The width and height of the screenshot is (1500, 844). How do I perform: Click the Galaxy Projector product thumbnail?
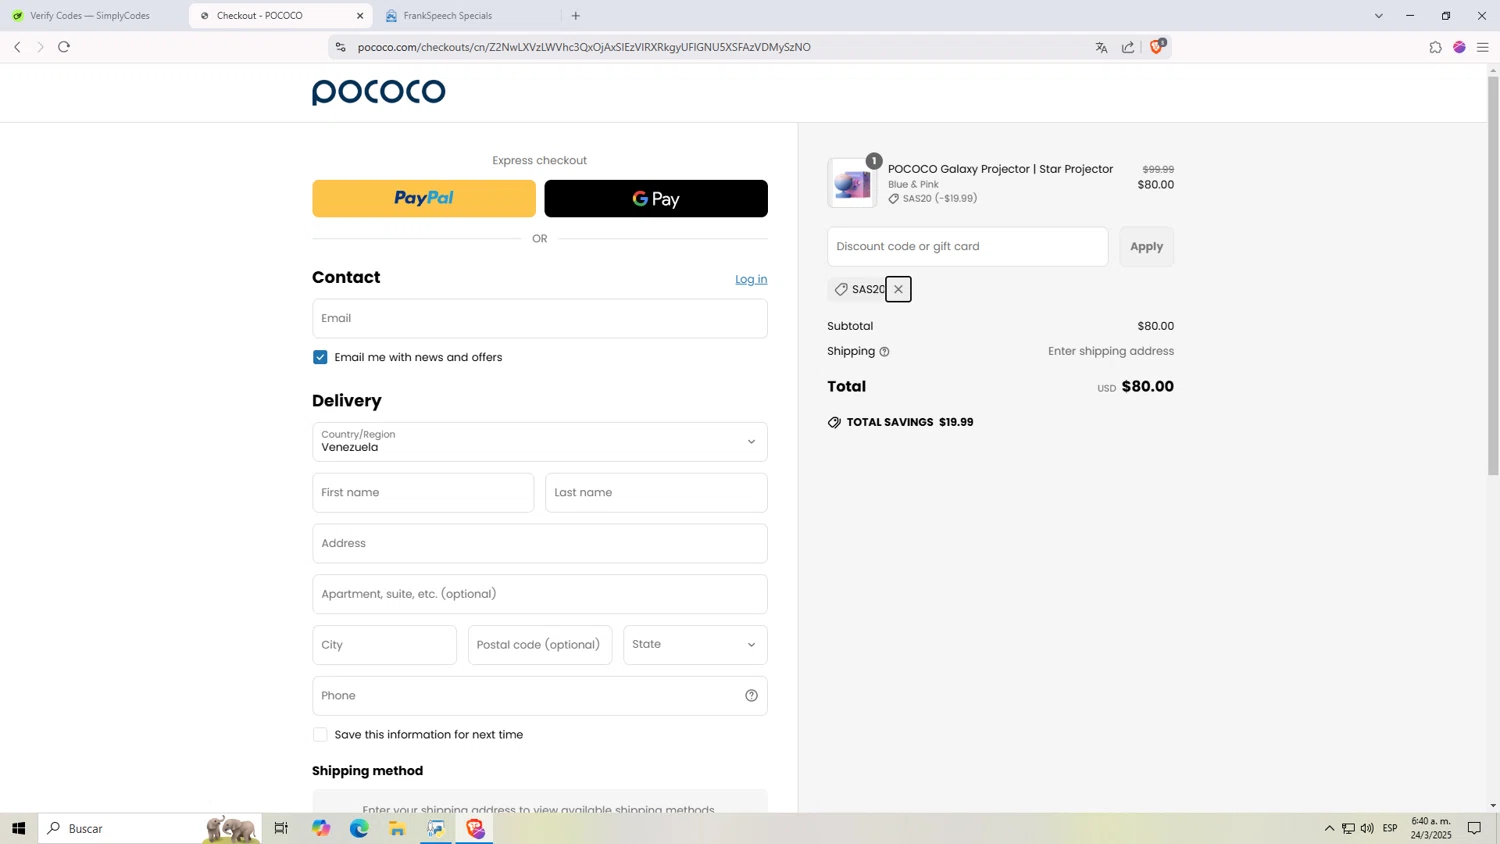pos(852,183)
